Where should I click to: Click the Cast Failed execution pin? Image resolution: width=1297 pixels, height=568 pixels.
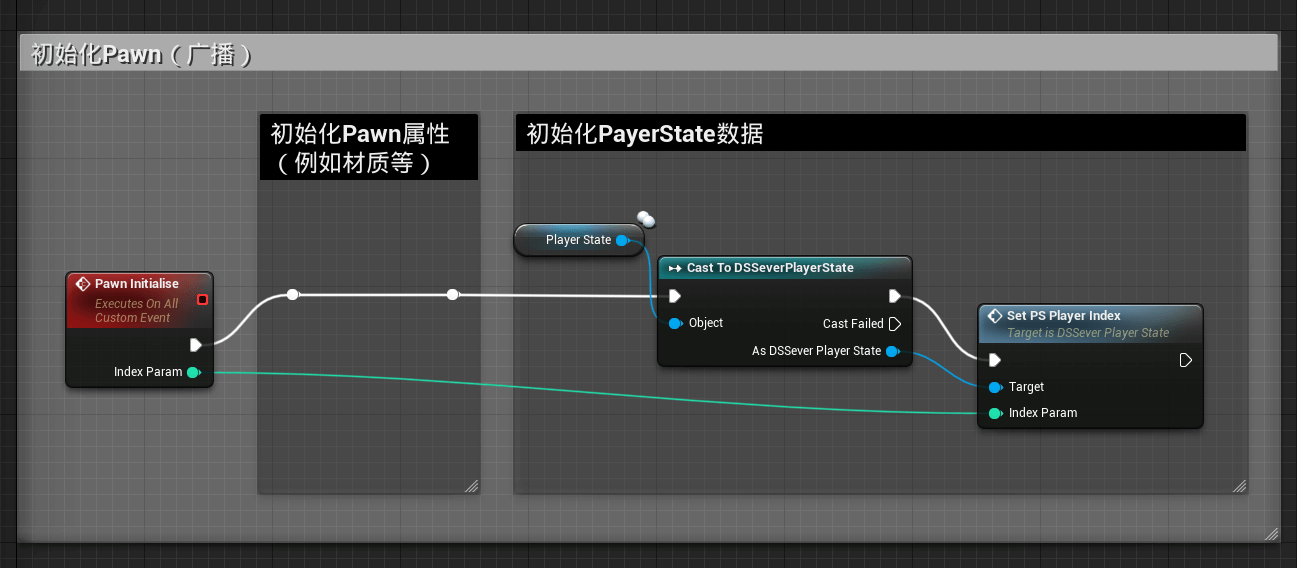(x=895, y=324)
